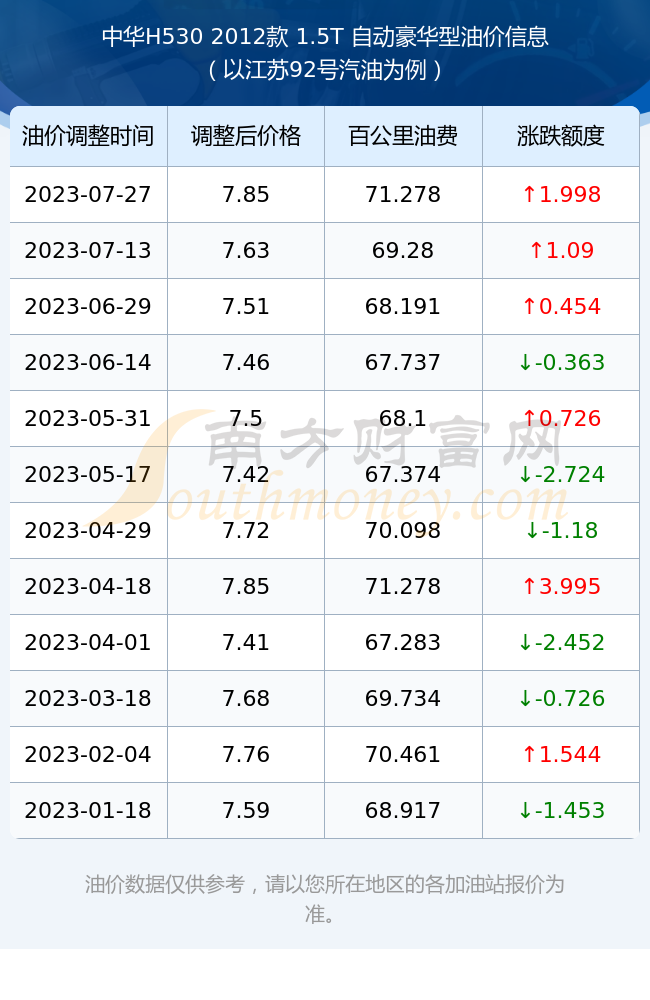Click price 7.46 for 2023-06-14

tap(246, 362)
